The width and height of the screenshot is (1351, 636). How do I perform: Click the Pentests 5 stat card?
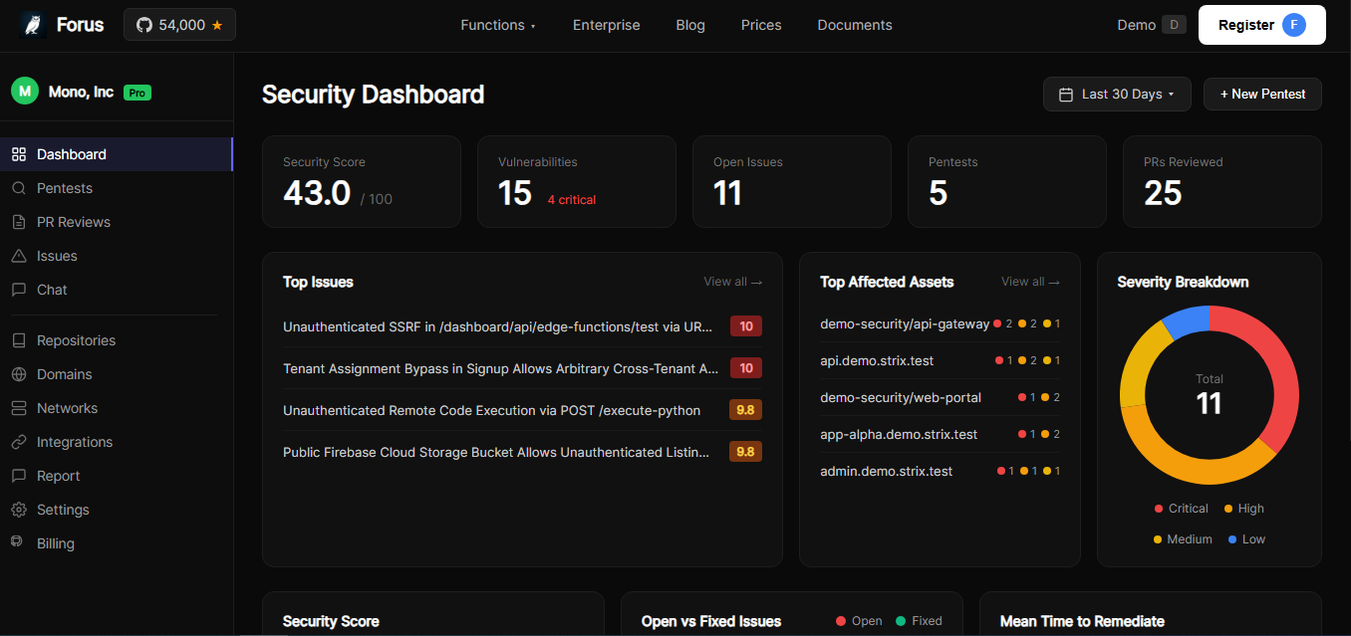click(1007, 182)
